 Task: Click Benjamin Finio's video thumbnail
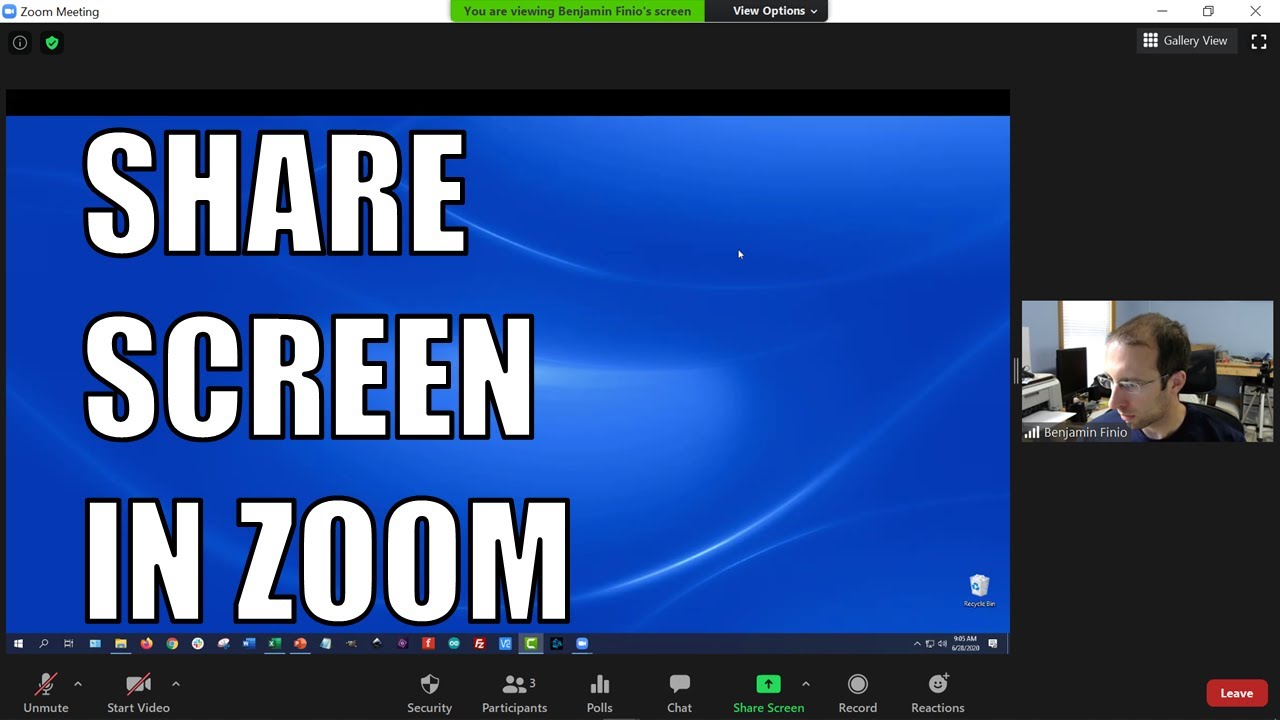[x=1146, y=371]
